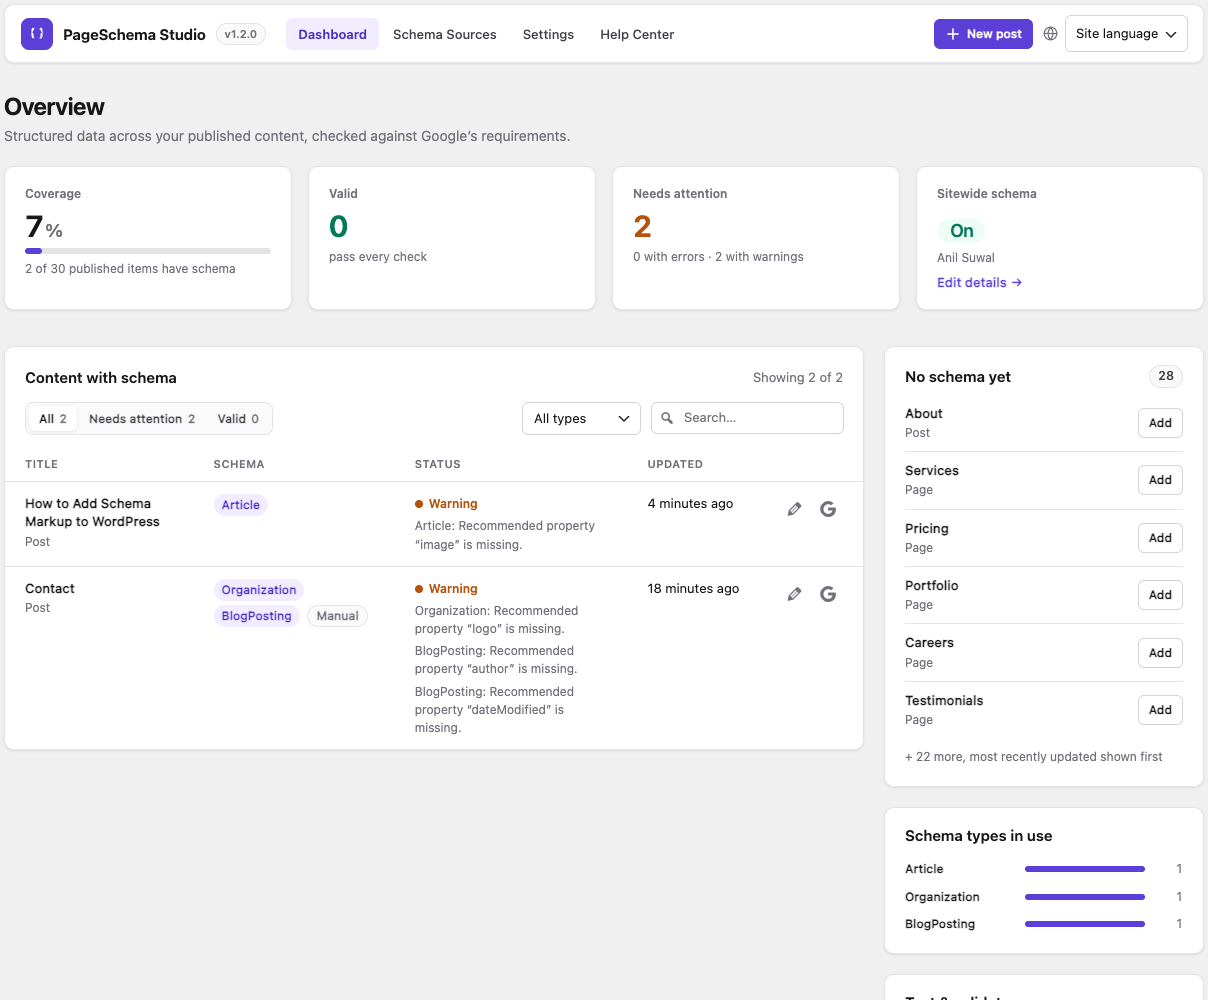Click the search magnifier icon
Image resolution: width=1208 pixels, height=1000 pixels.
[x=667, y=418]
